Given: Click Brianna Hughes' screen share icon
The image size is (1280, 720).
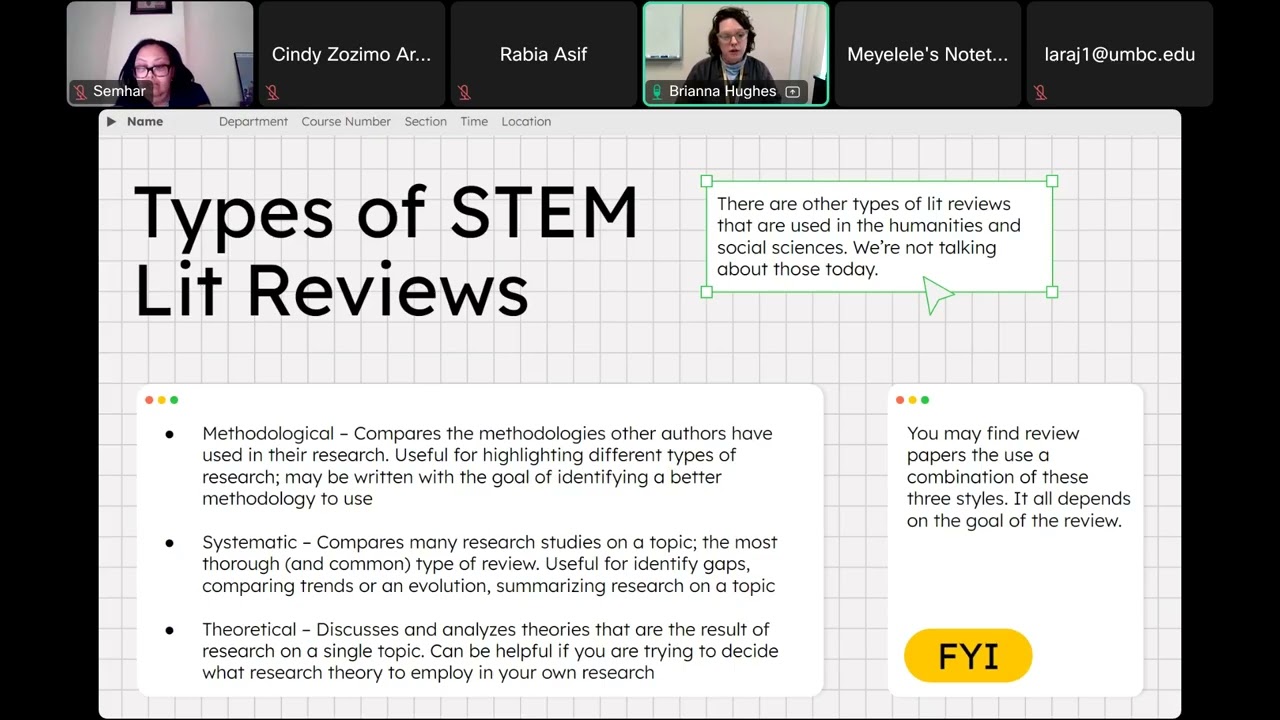Looking at the screenshot, I should coord(793,91).
